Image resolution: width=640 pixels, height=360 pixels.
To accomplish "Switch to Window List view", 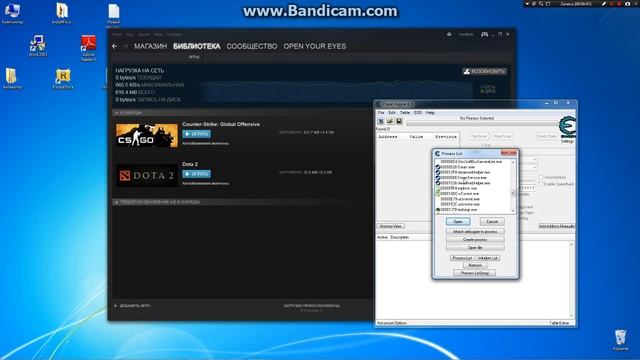I will 488,258.
